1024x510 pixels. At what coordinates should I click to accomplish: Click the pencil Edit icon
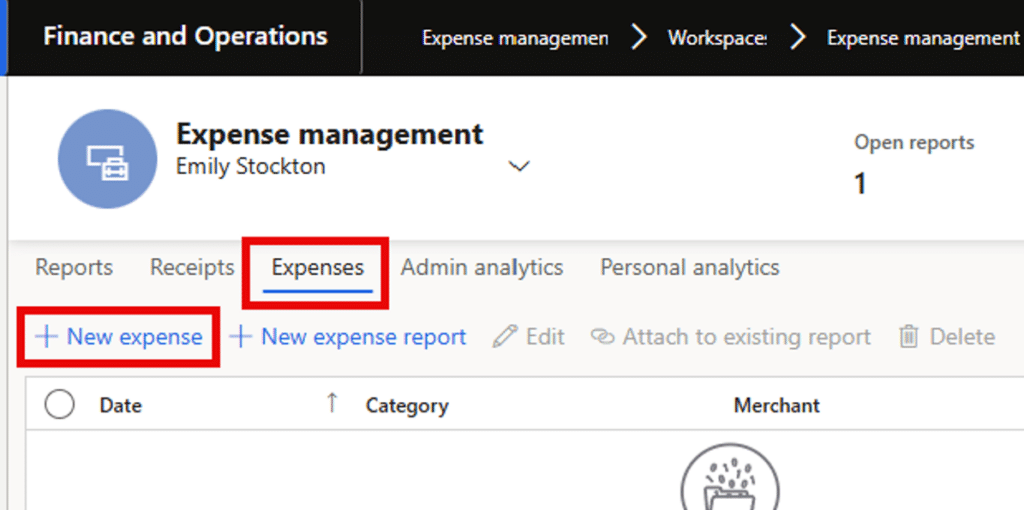click(x=506, y=337)
